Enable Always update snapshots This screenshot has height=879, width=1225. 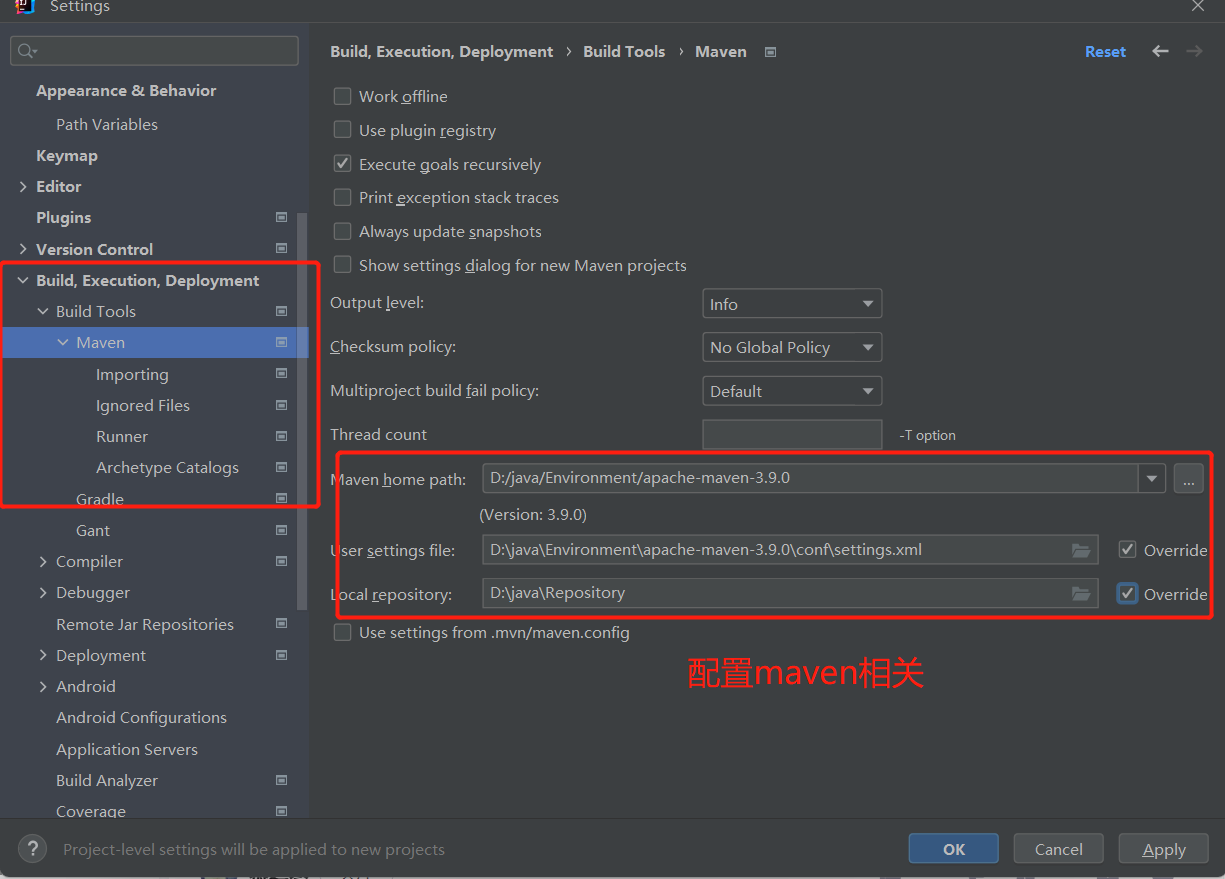[x=342, y=231]
